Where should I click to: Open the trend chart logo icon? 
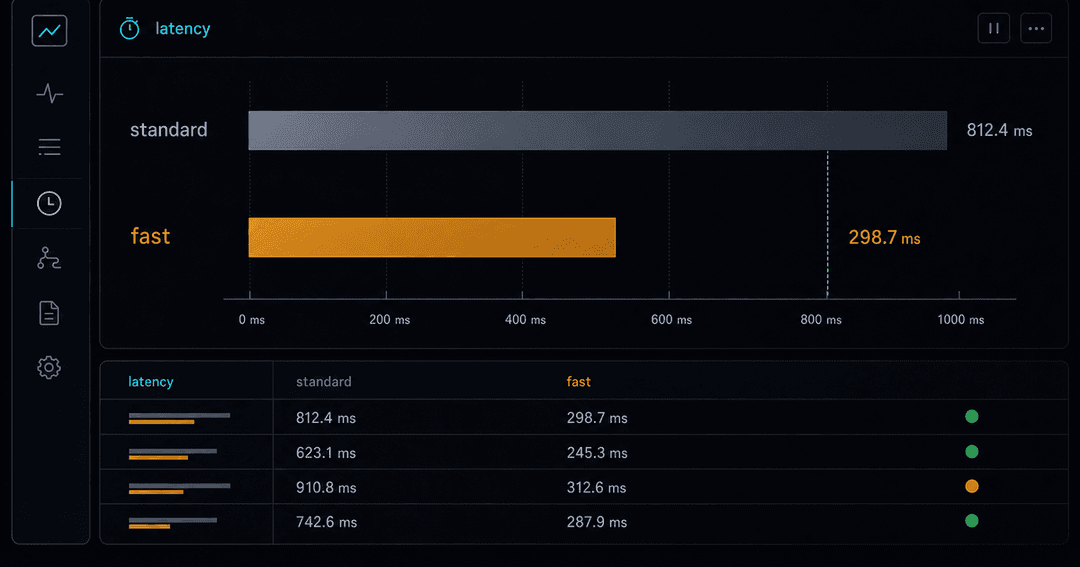50,31
